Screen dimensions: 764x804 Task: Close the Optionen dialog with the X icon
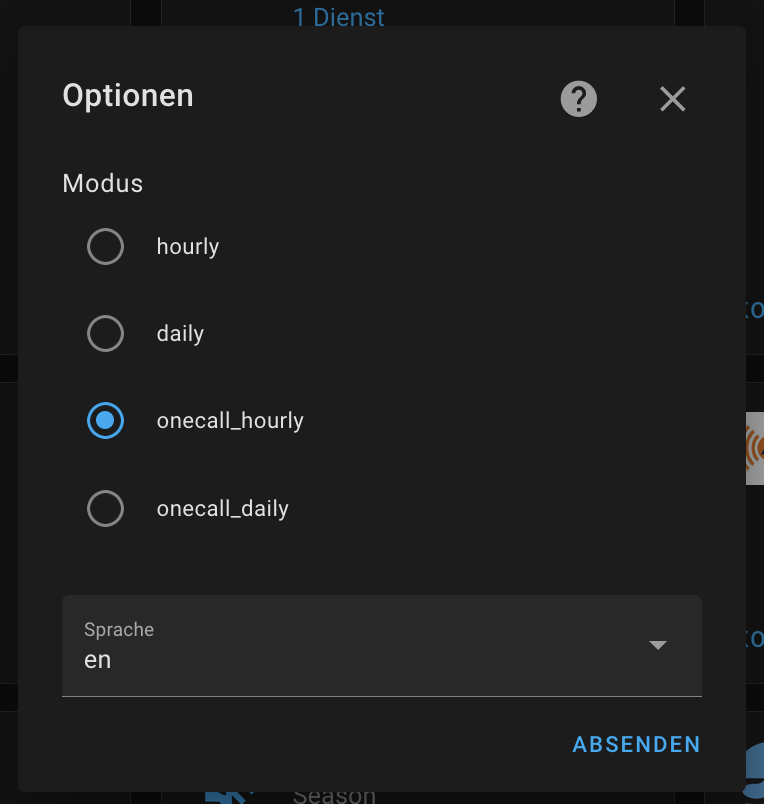pyautogui.click(x=671, y=98)
